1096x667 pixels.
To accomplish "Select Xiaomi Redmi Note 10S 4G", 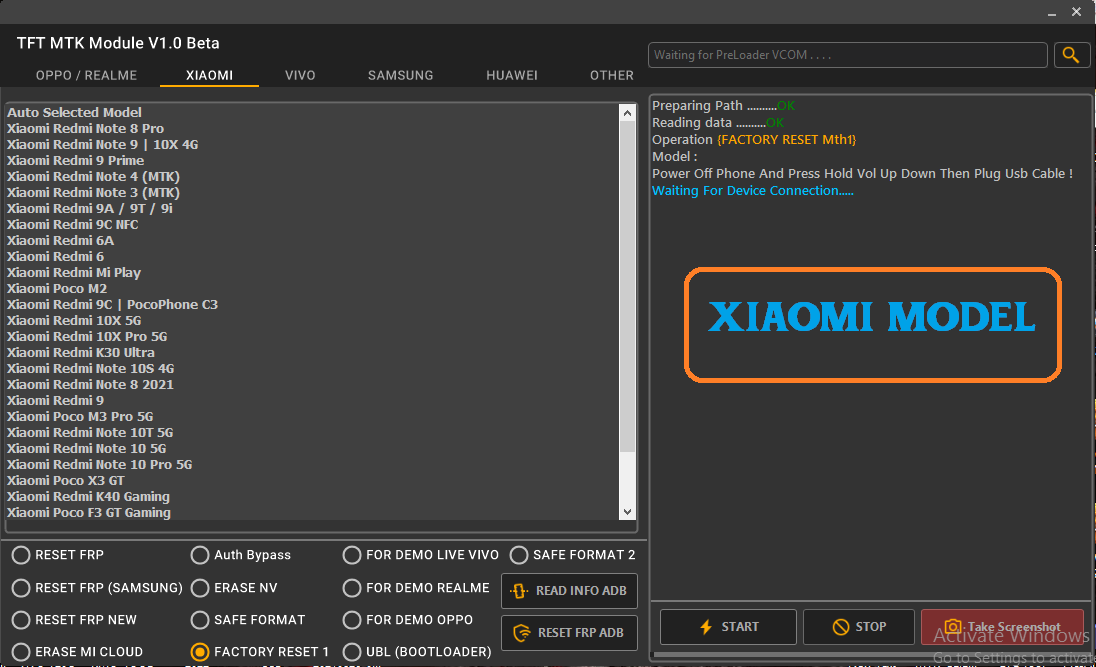I will coord(91,368).
